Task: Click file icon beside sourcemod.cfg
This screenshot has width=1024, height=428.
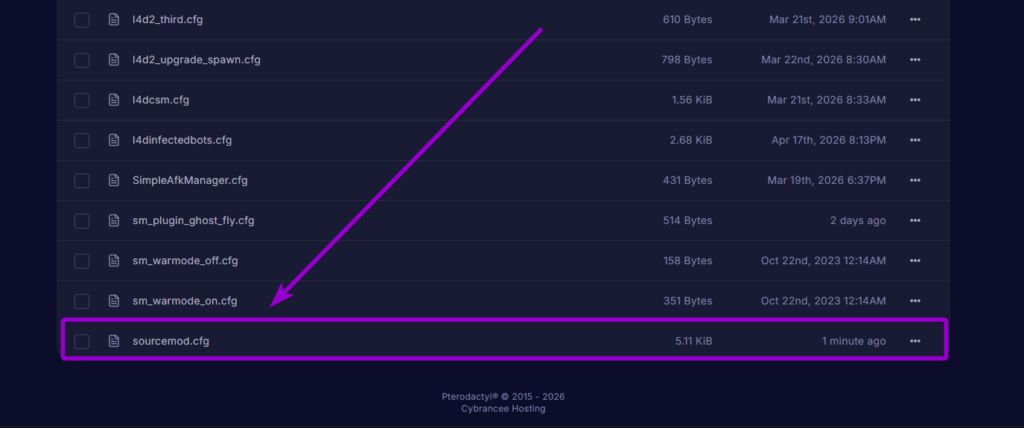Action: click(x=113, y=341)
